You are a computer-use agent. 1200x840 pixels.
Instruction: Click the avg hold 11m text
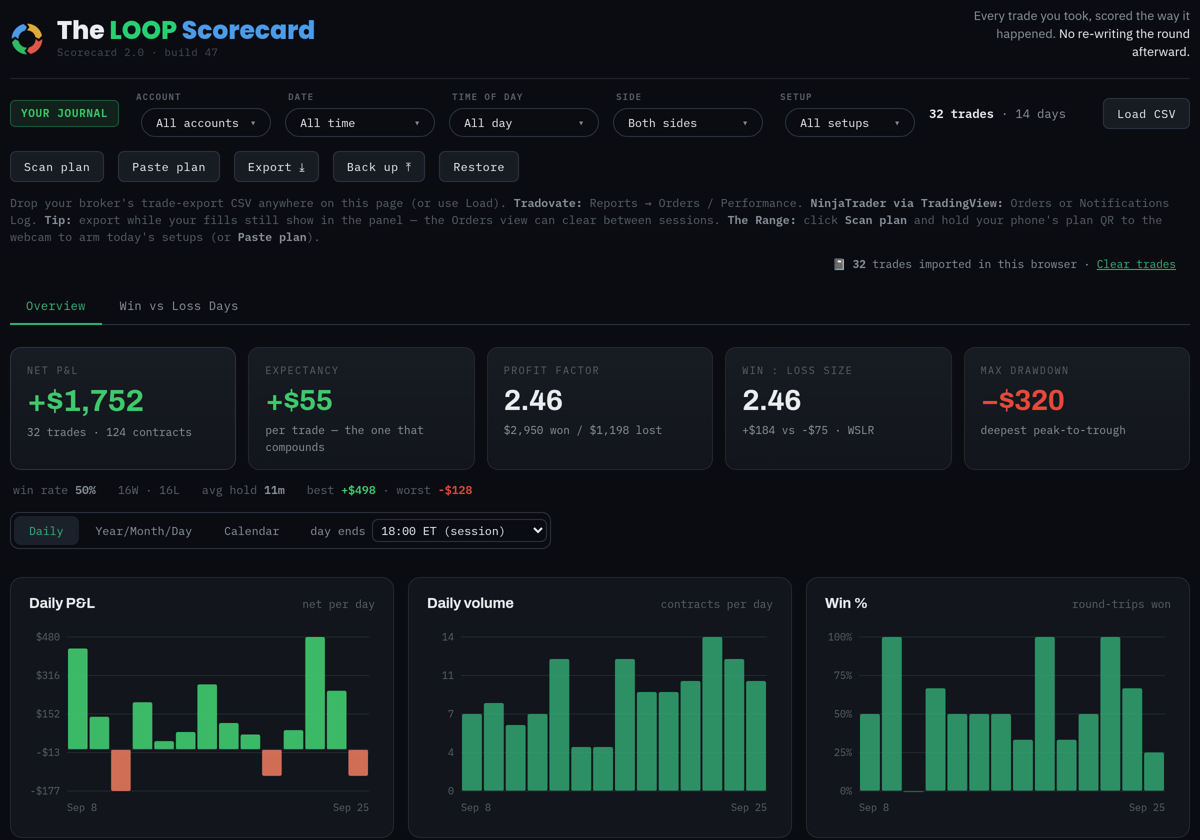[x=243, y=490]
